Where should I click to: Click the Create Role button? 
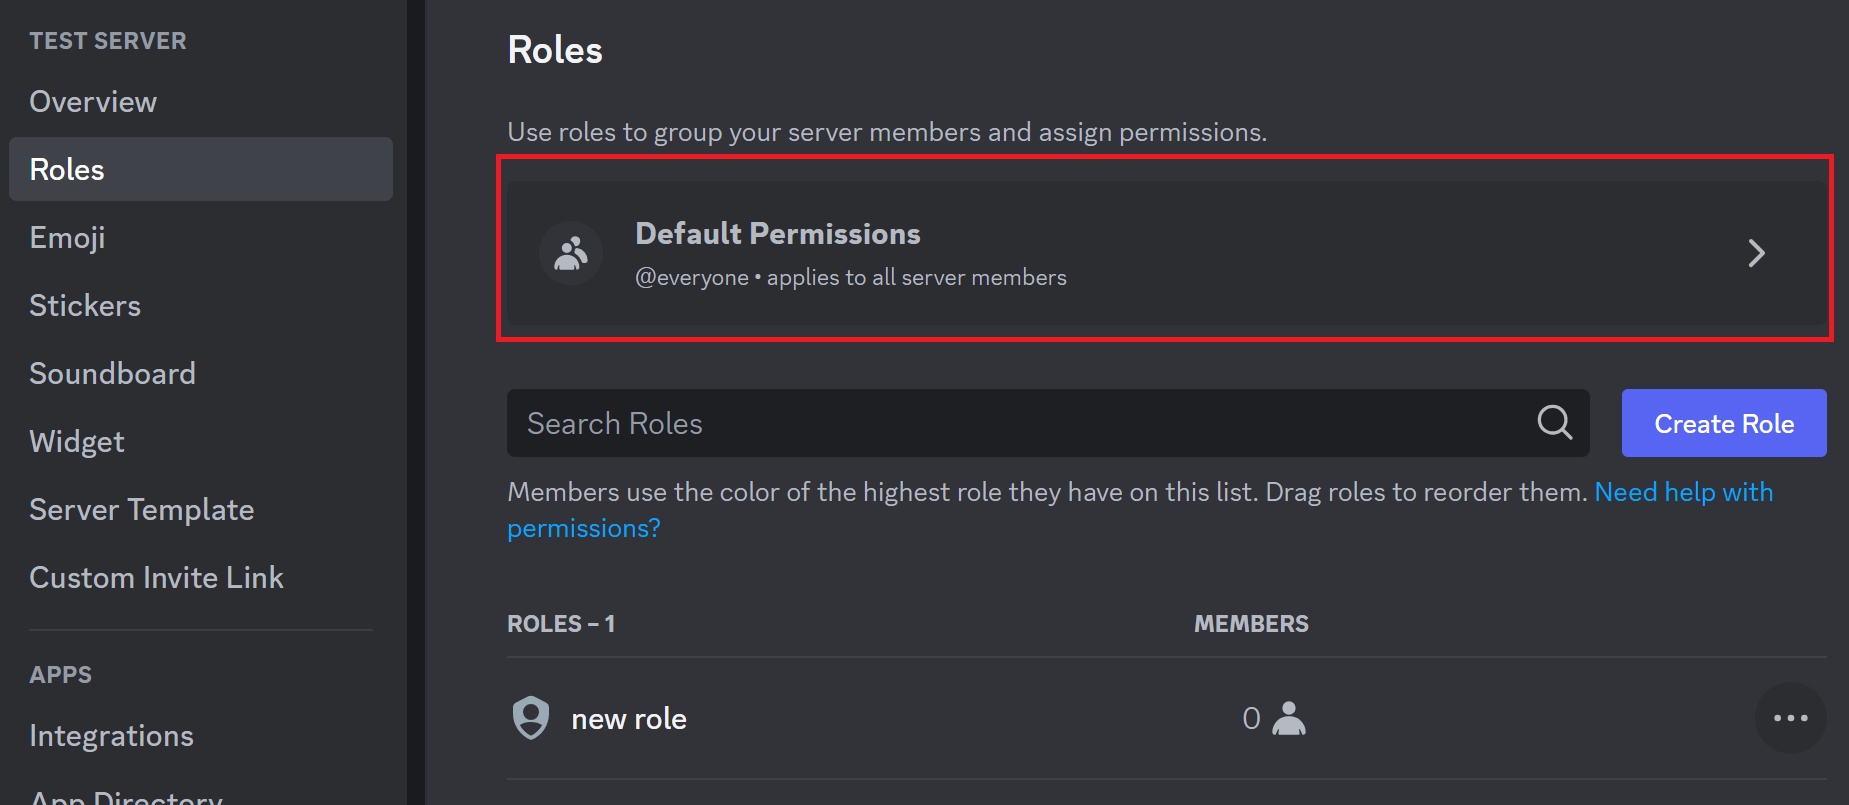coord(1724,423)
